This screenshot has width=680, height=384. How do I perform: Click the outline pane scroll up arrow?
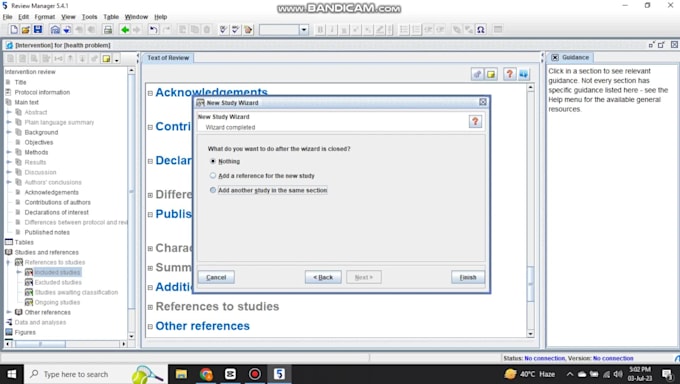click(x=131, y=70)
